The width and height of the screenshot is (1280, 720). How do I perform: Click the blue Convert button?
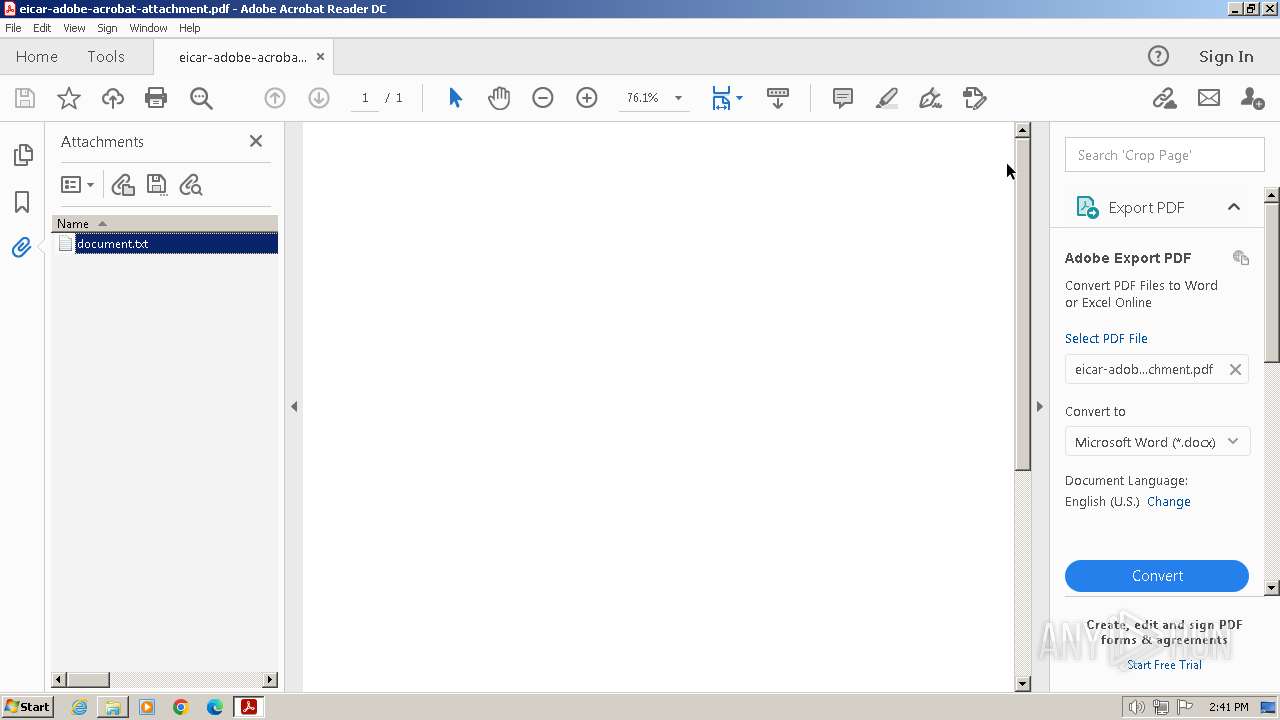coord(1157,576)
